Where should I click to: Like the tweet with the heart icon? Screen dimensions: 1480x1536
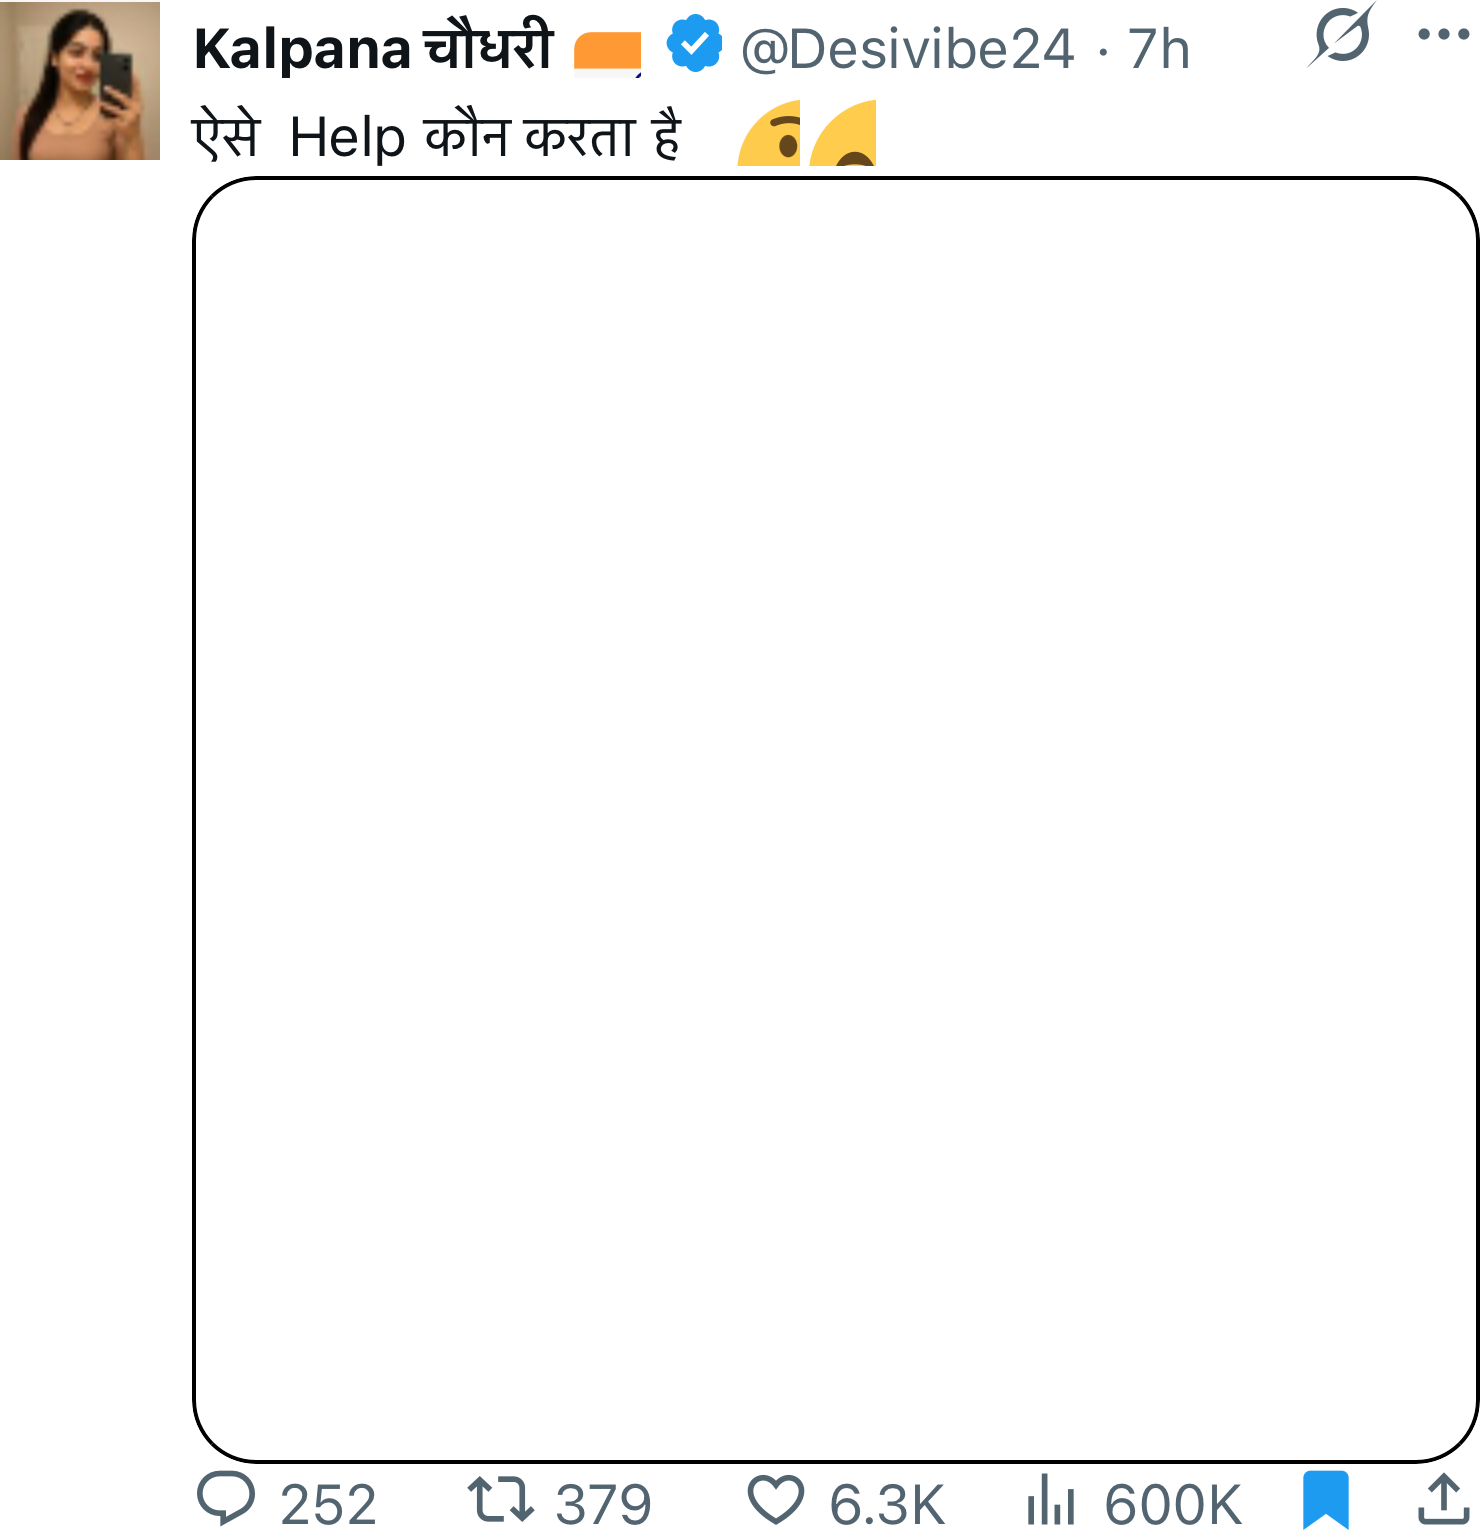[776, 1500]
